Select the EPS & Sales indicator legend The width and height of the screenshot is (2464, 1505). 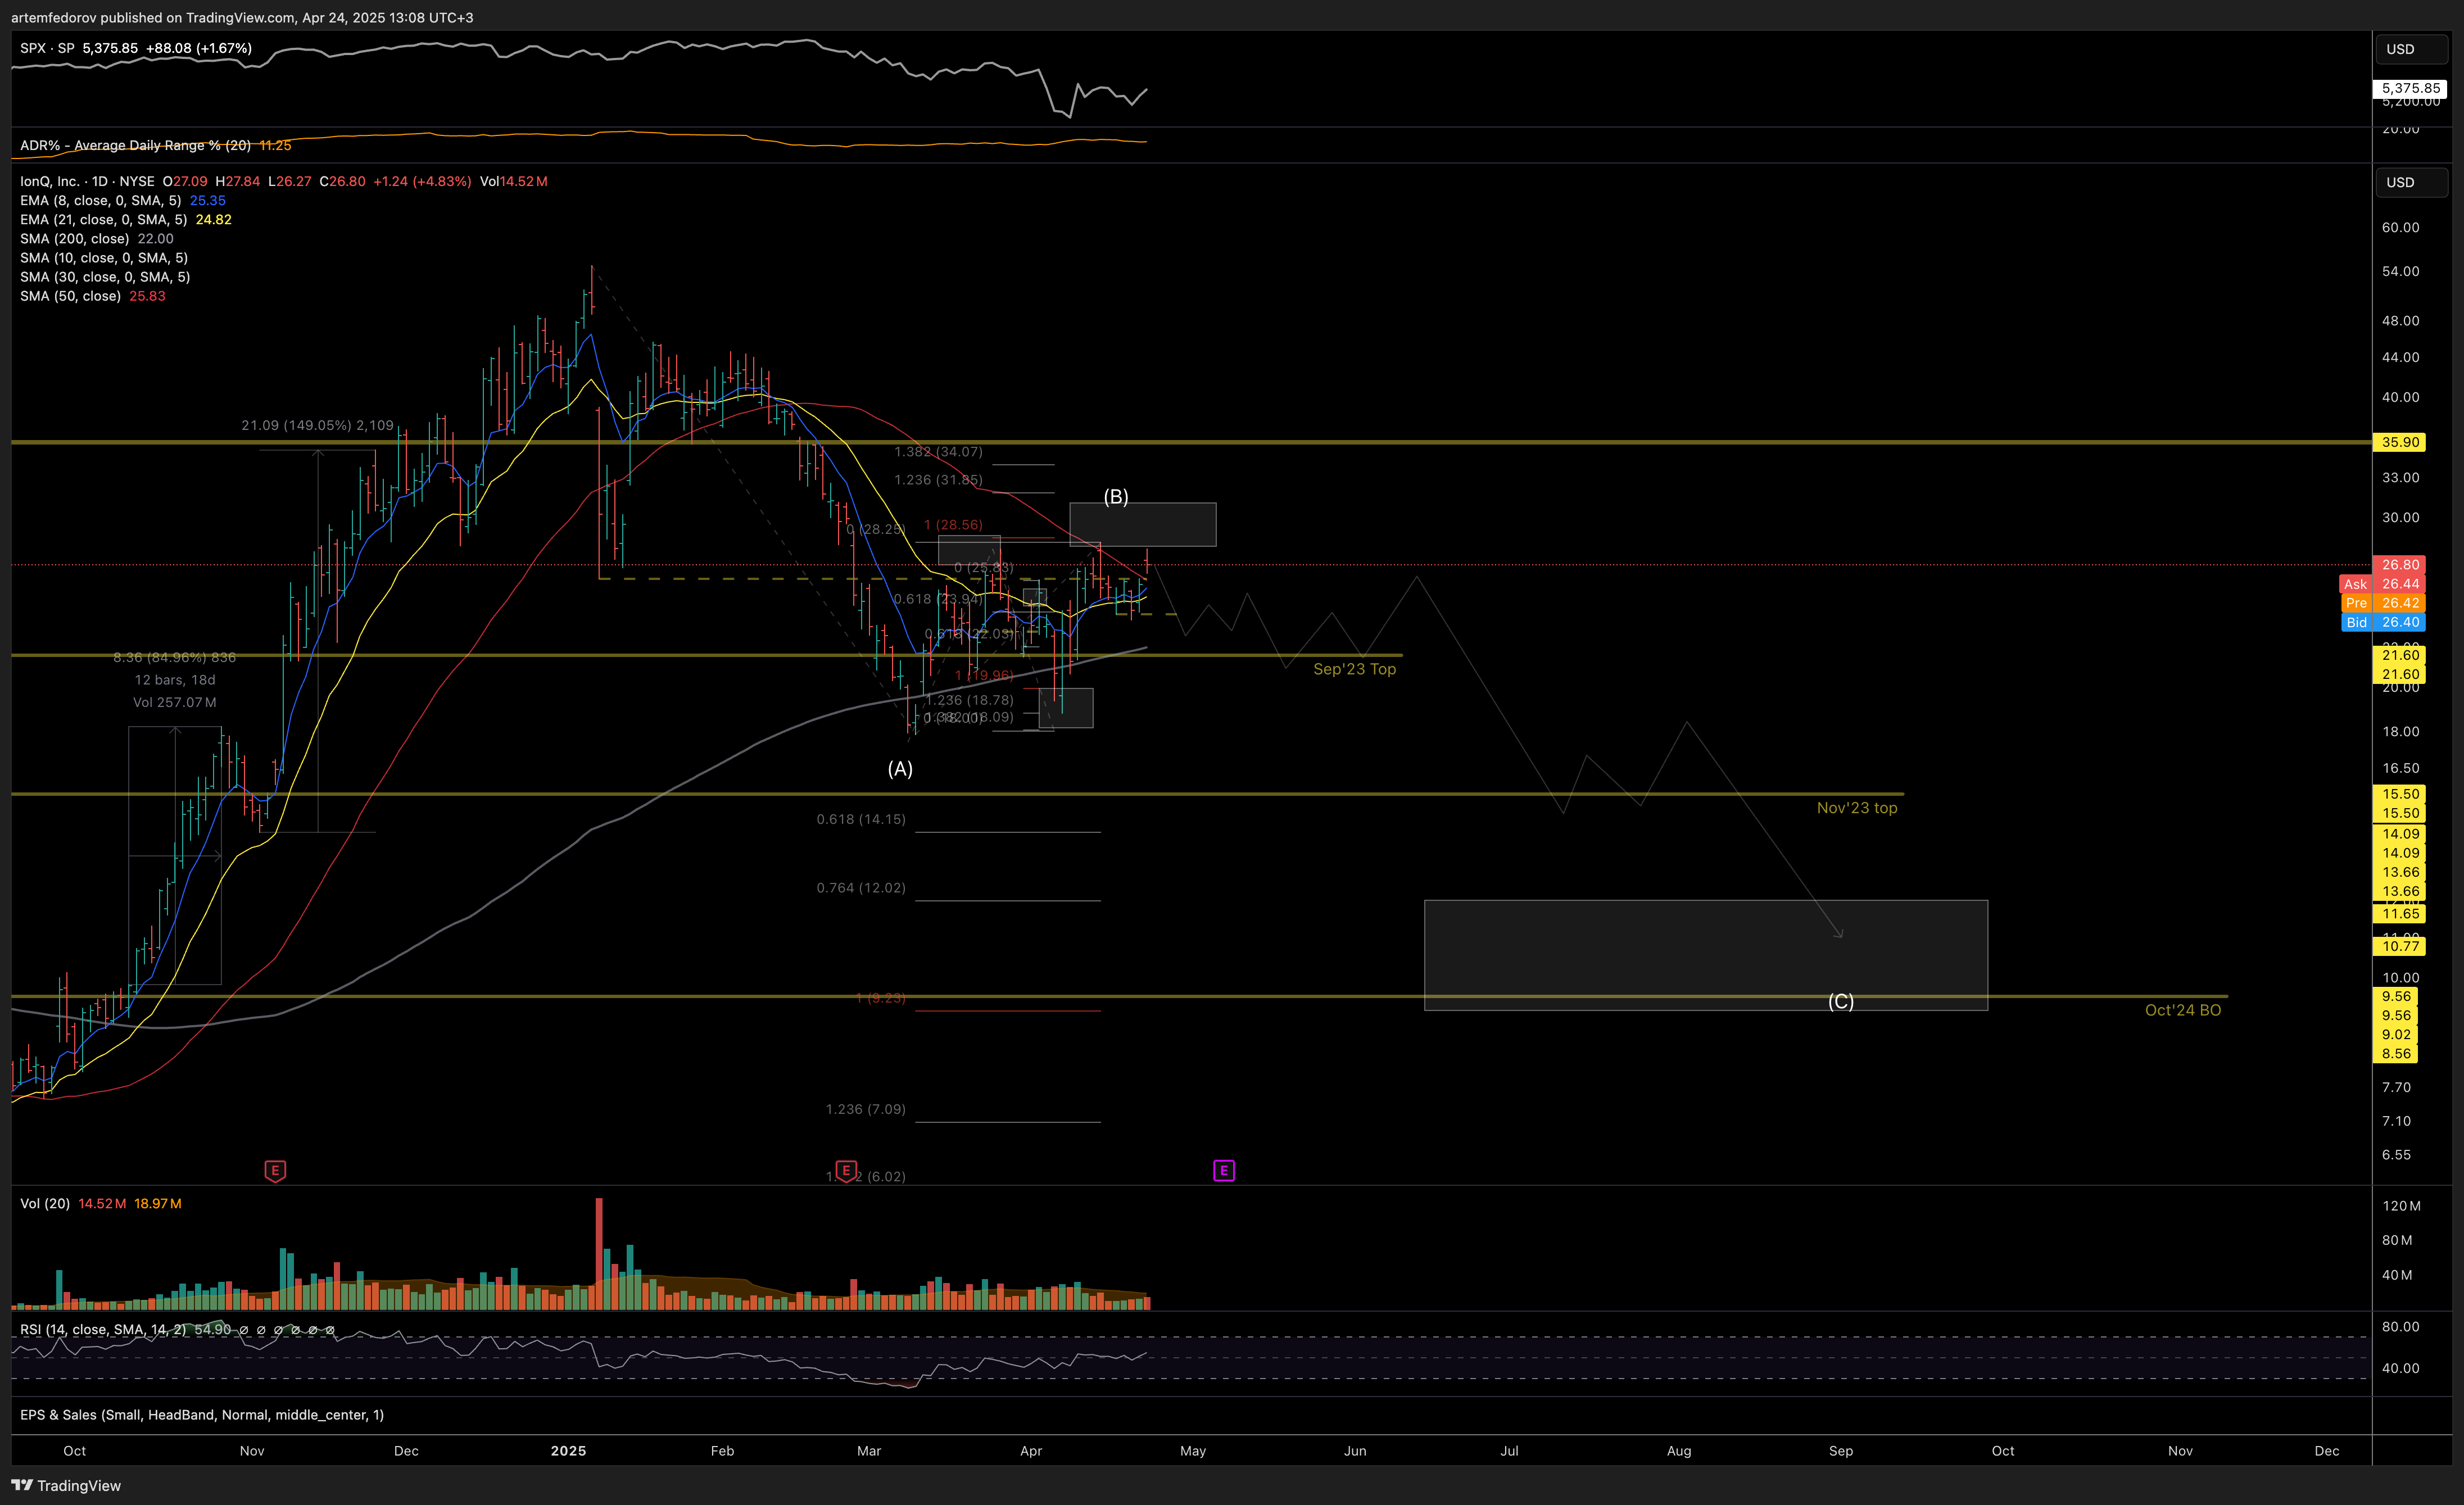click(x=202, y=1415)
